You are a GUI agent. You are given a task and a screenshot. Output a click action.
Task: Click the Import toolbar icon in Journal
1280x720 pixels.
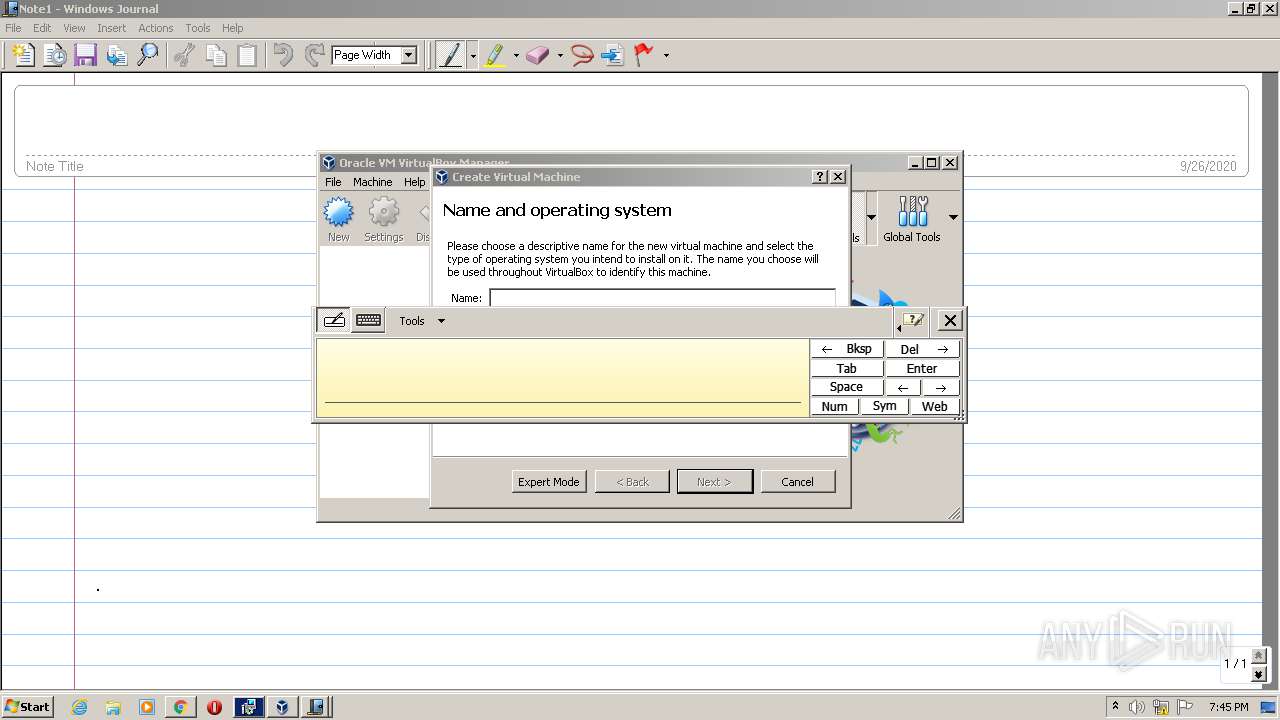[x=117, y=55]
